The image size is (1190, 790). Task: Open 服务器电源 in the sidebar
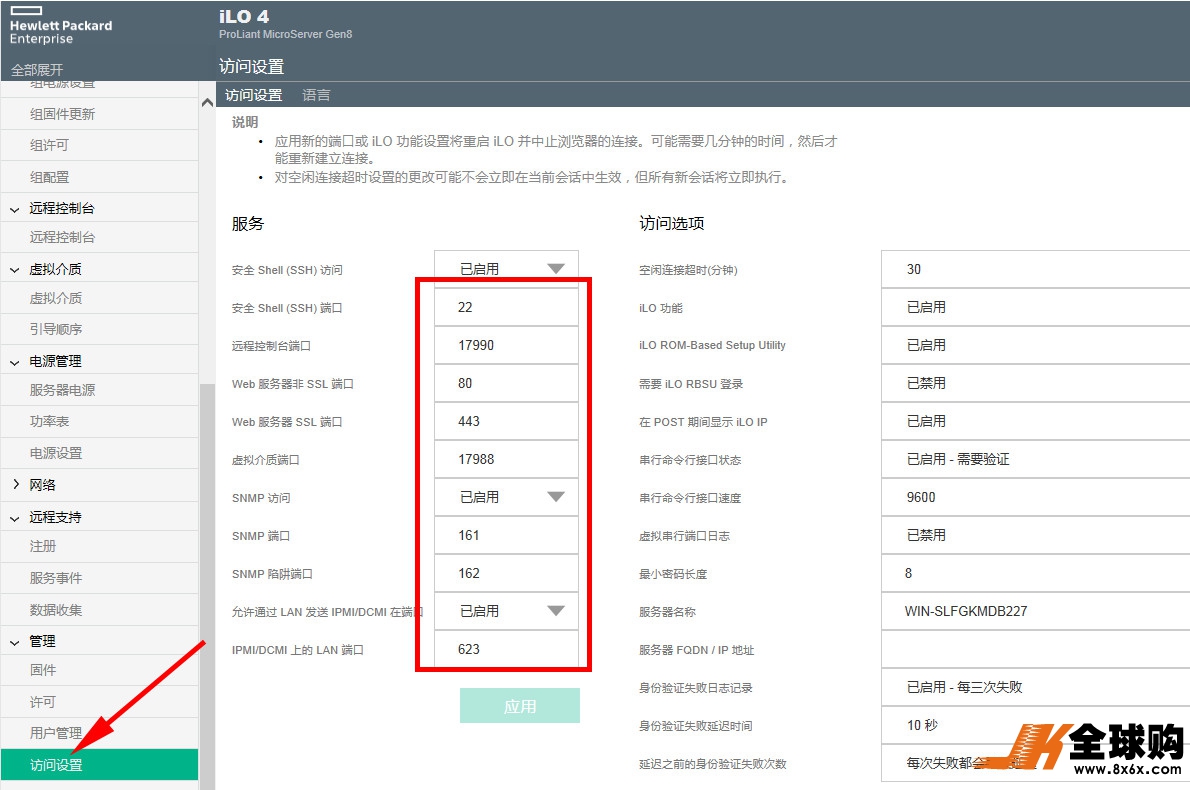(x=99, y=389)
